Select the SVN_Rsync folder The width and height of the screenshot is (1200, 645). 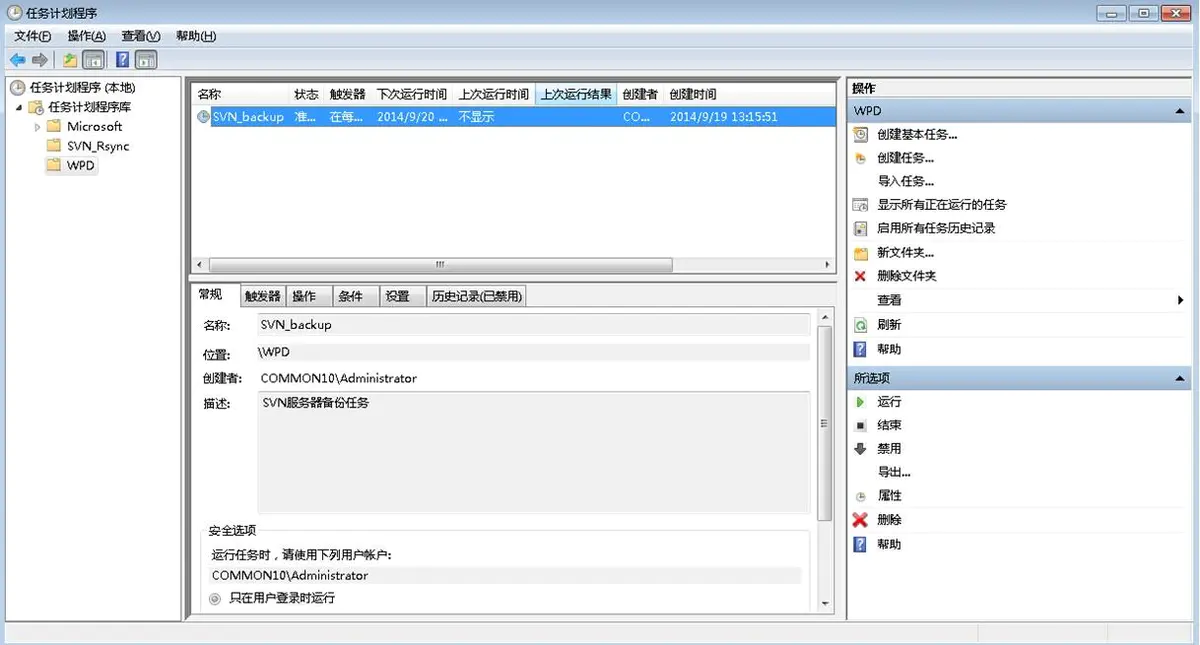(x=97, y=146)
